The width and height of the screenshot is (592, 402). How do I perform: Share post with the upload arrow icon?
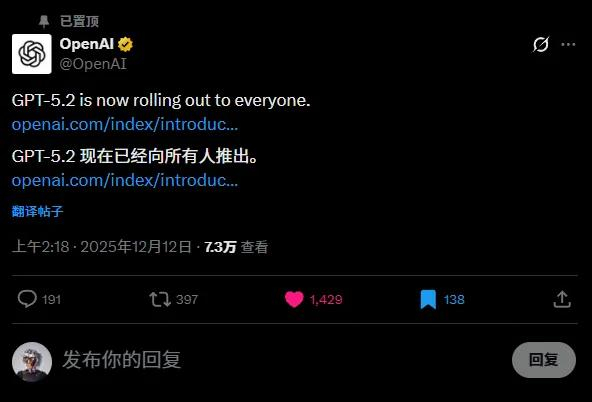(562, 299)
